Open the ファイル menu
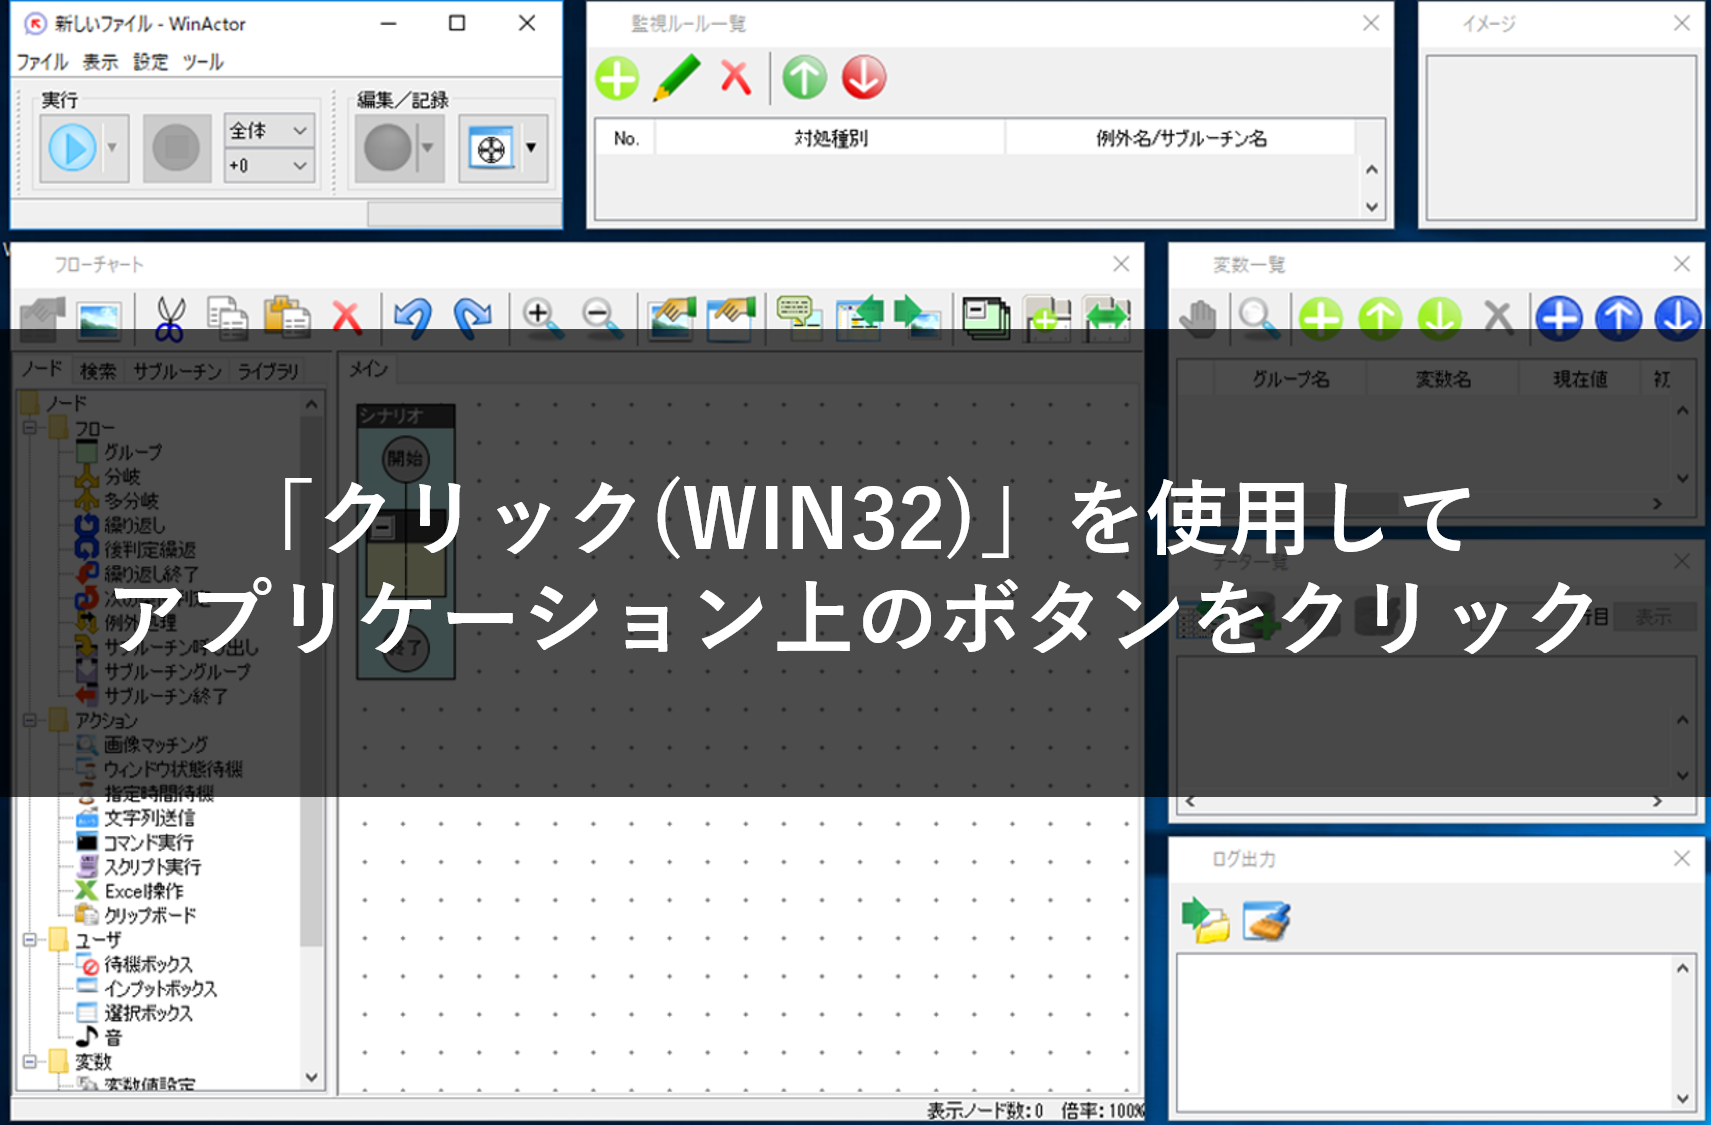This screenshot has width=1711, height=1125. [42, 62]
